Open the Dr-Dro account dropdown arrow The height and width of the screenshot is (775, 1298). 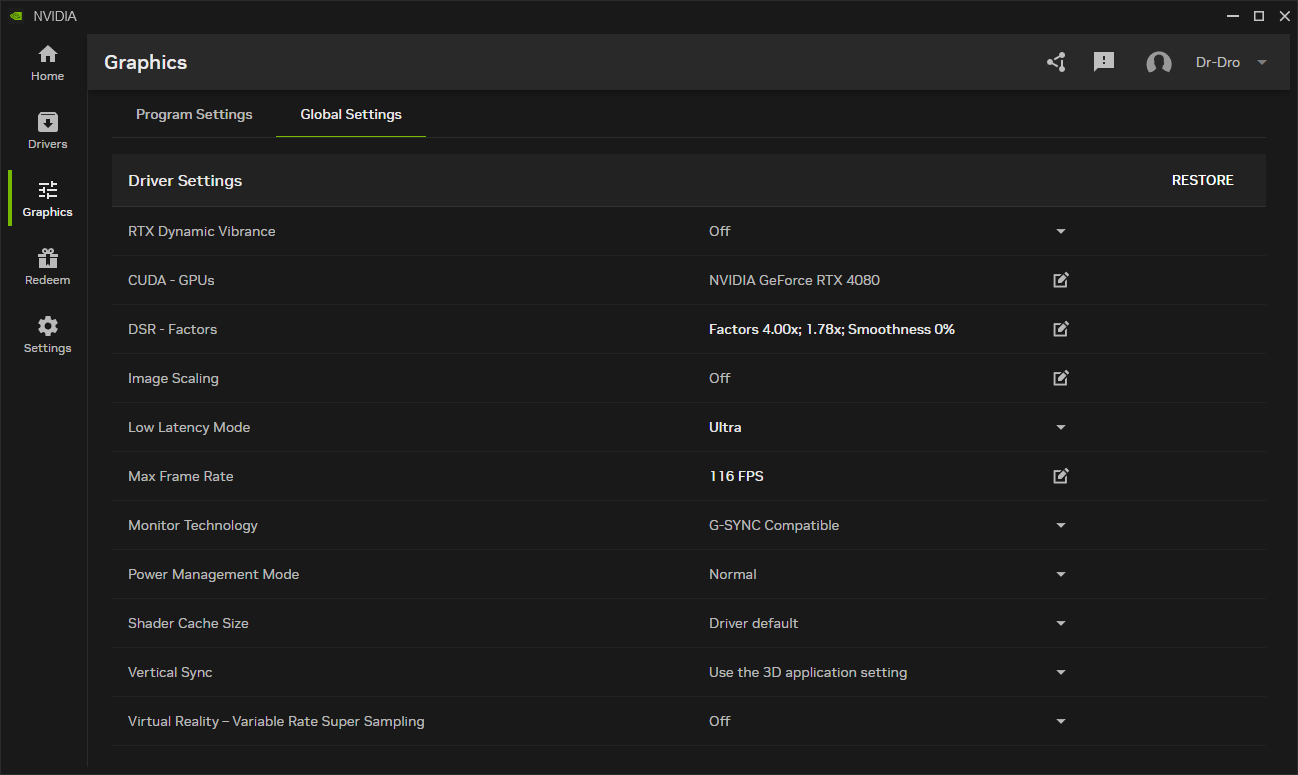[x=1262, y=62]
